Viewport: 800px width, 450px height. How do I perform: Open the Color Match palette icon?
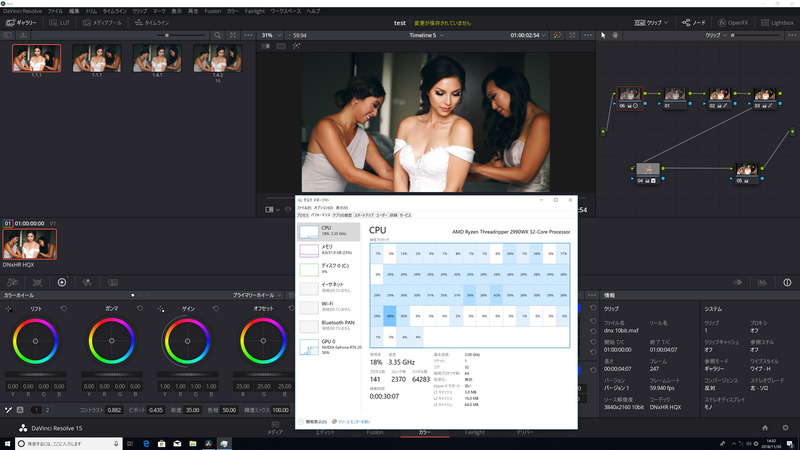pyautogui.click(x=37, y=282)
